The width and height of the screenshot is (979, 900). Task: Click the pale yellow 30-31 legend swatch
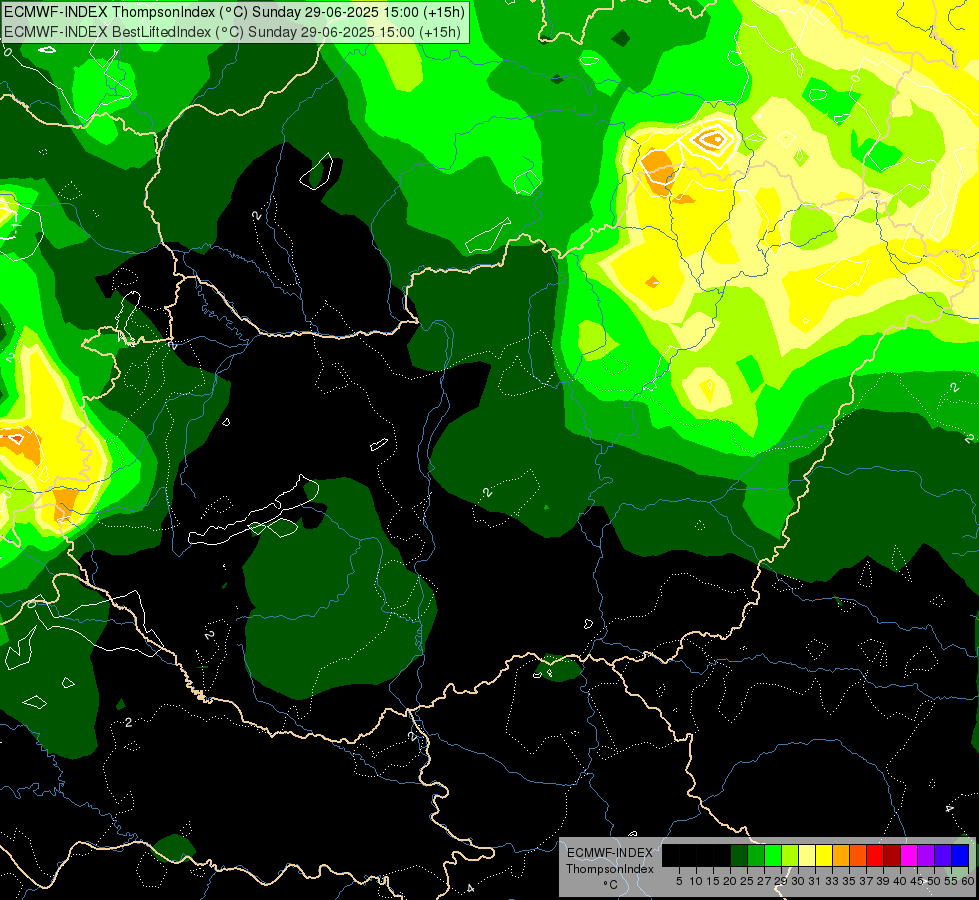807,855
